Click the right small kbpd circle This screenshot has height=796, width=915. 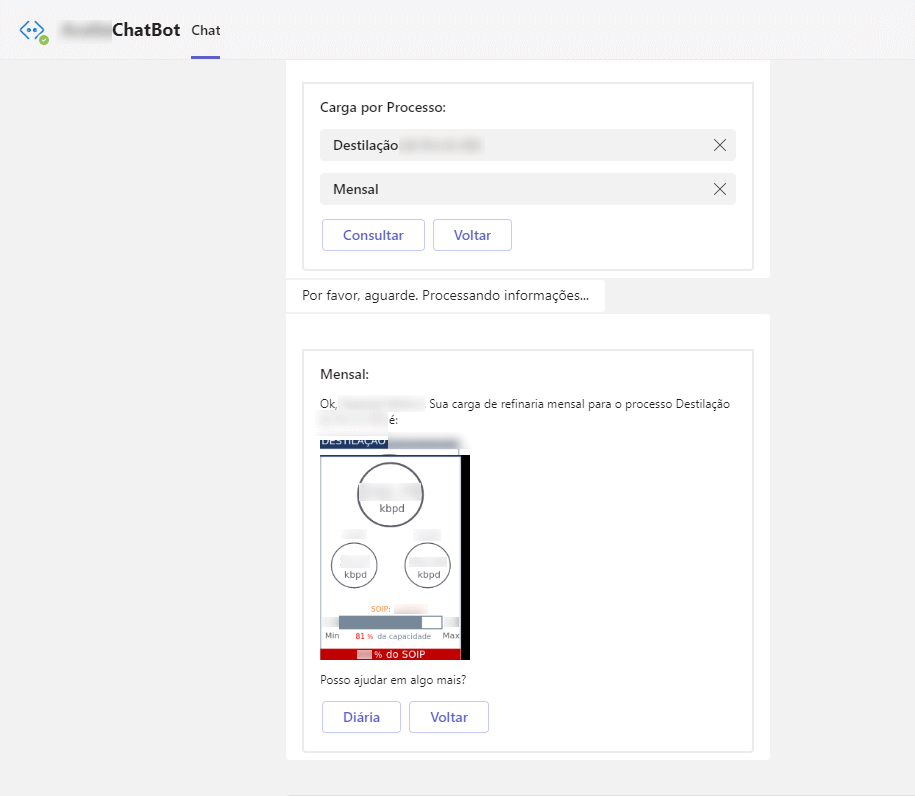point(427,565)
